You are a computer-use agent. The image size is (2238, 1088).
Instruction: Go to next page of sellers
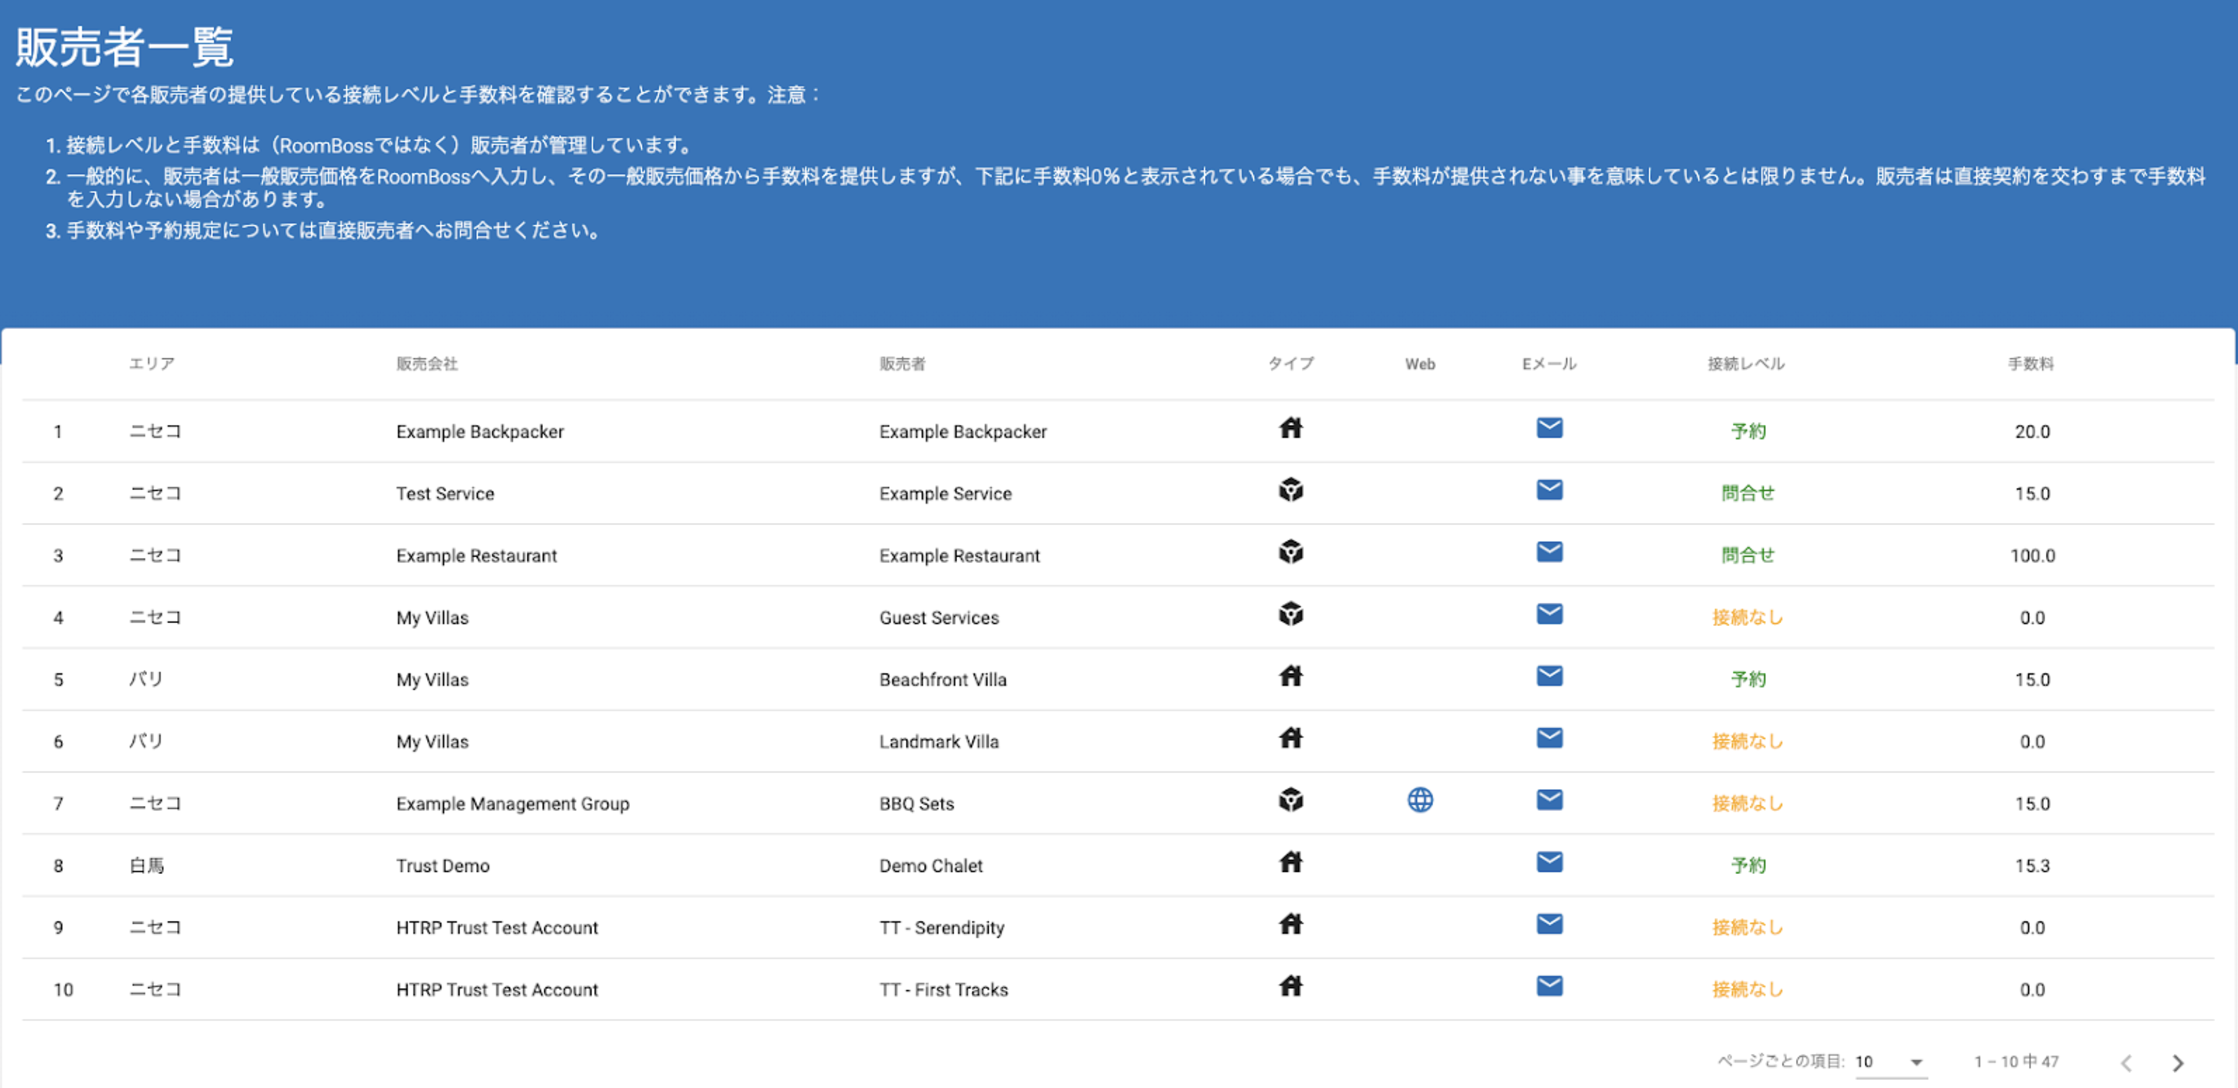click(x=2178, y=1063)
